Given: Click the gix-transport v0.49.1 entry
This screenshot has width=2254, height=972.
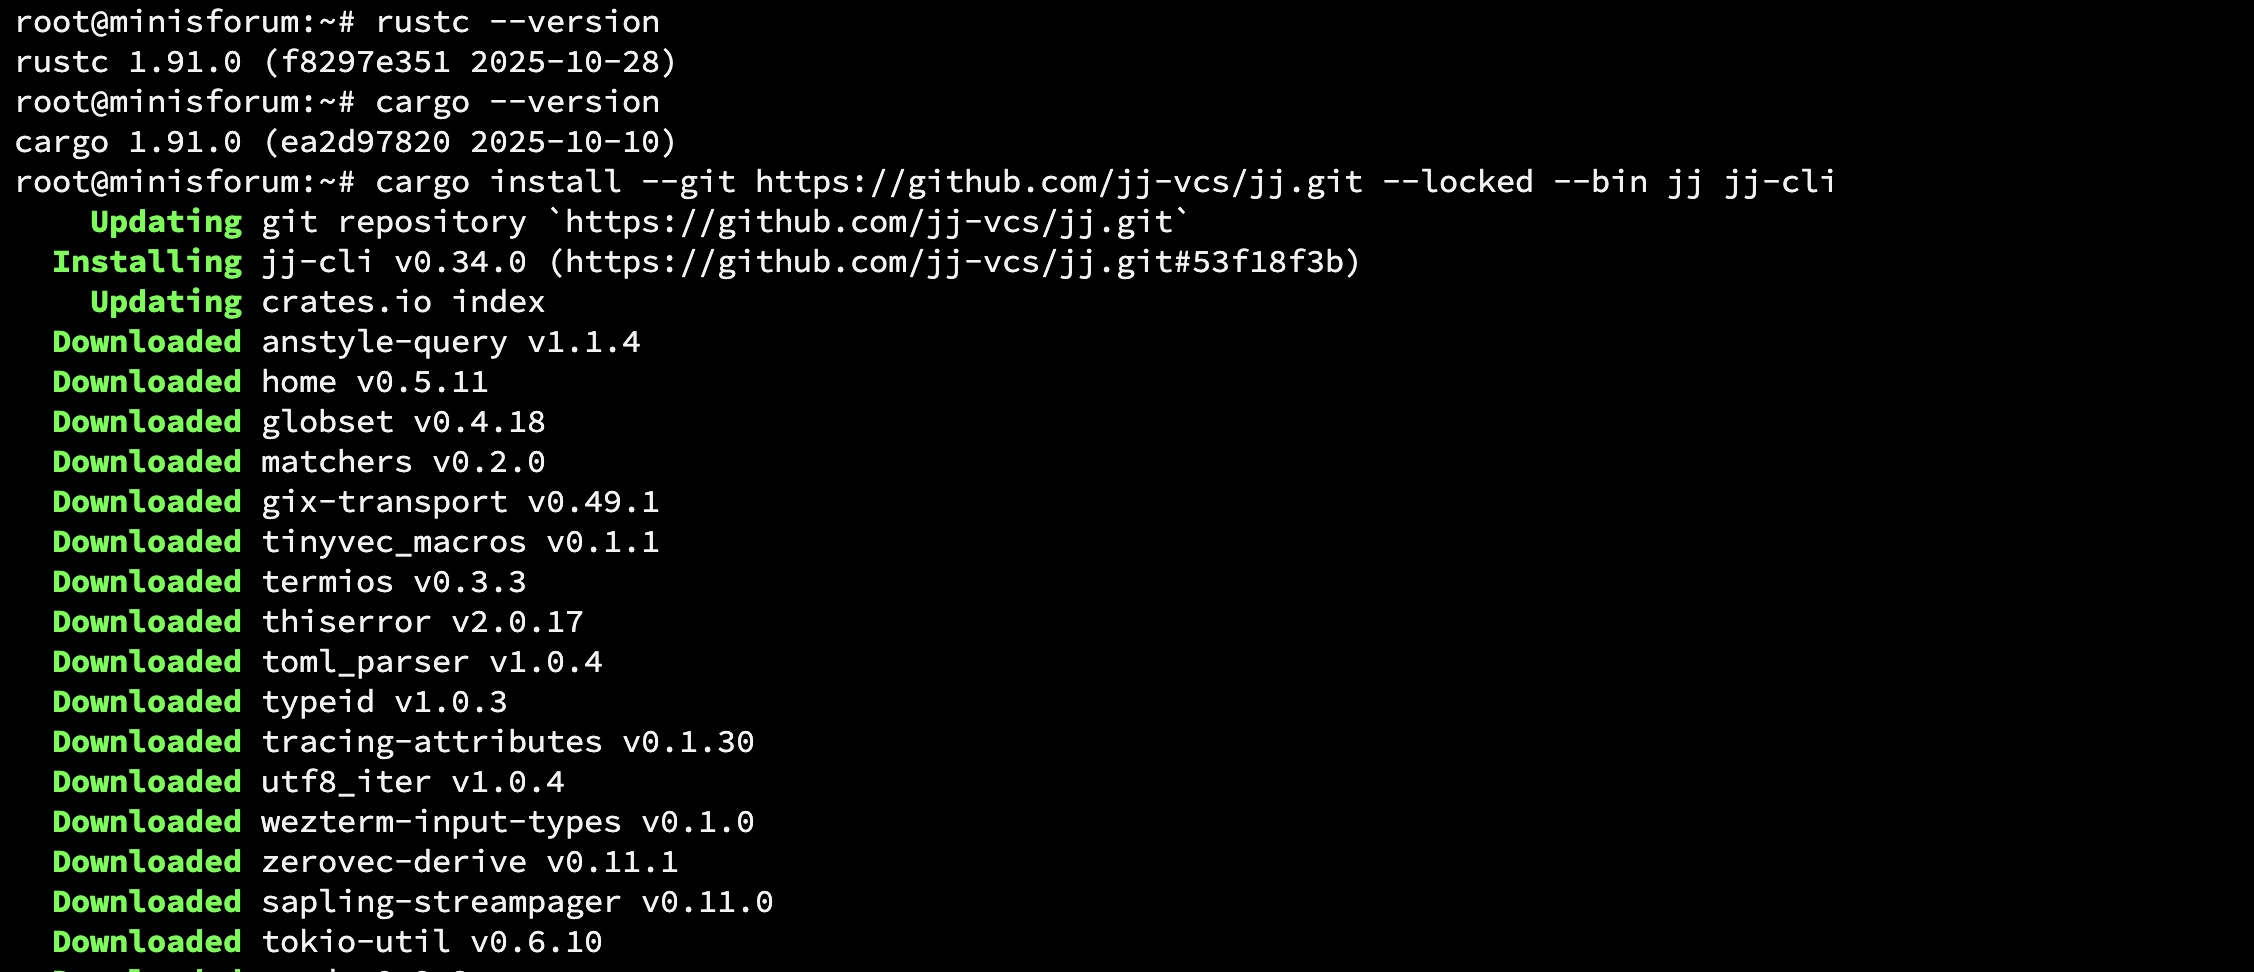Looking at the screenshot, I should (x=460, y=502).
